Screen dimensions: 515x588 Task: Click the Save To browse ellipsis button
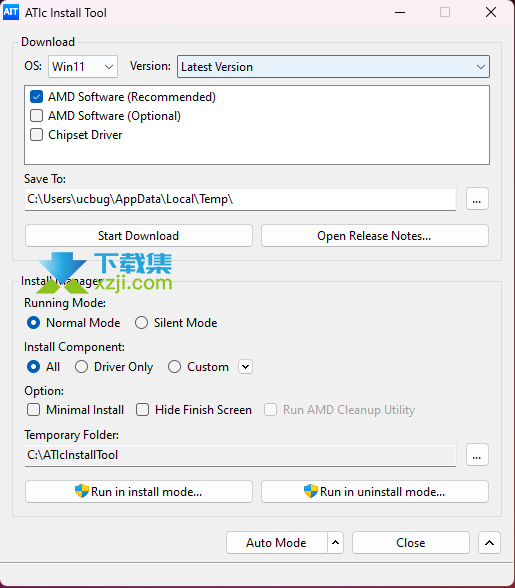pos(477,199)
